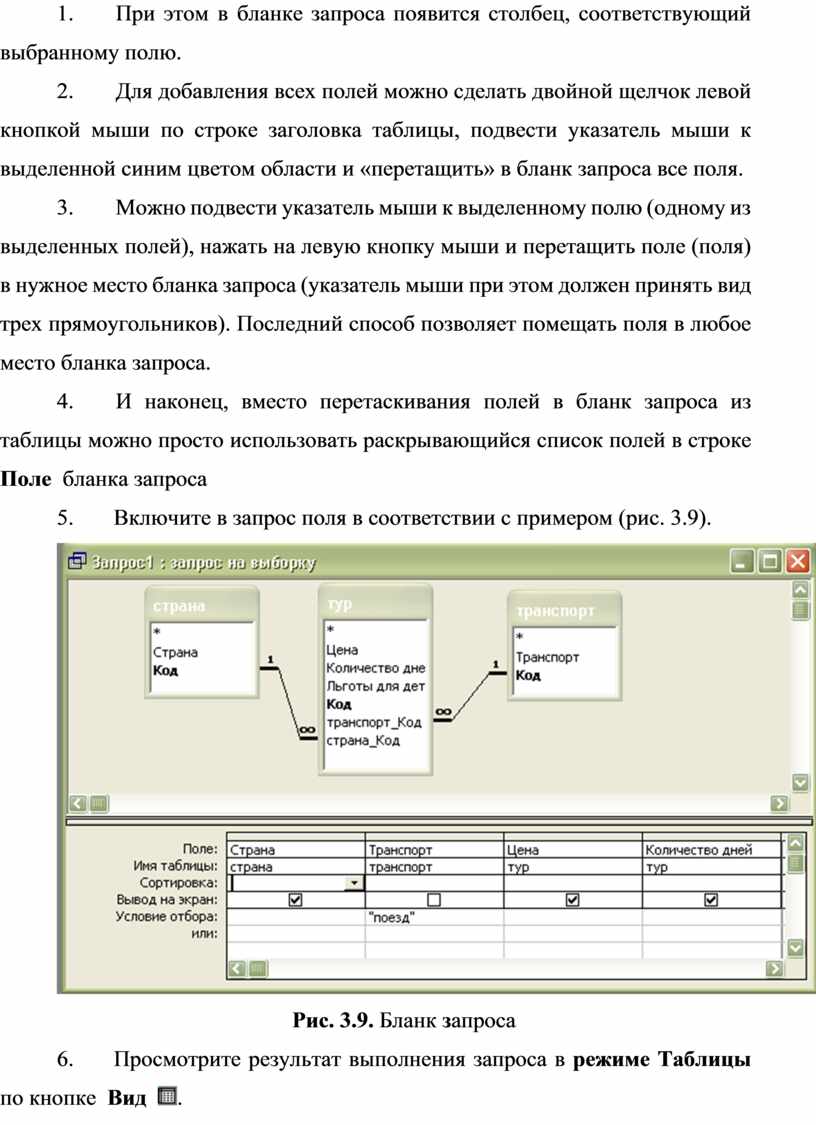Viewport: 816px width, 1125px height.
Task: Click the Количество дней cell in Поле row
Action: pyautogui.click(x=711, y=849)
